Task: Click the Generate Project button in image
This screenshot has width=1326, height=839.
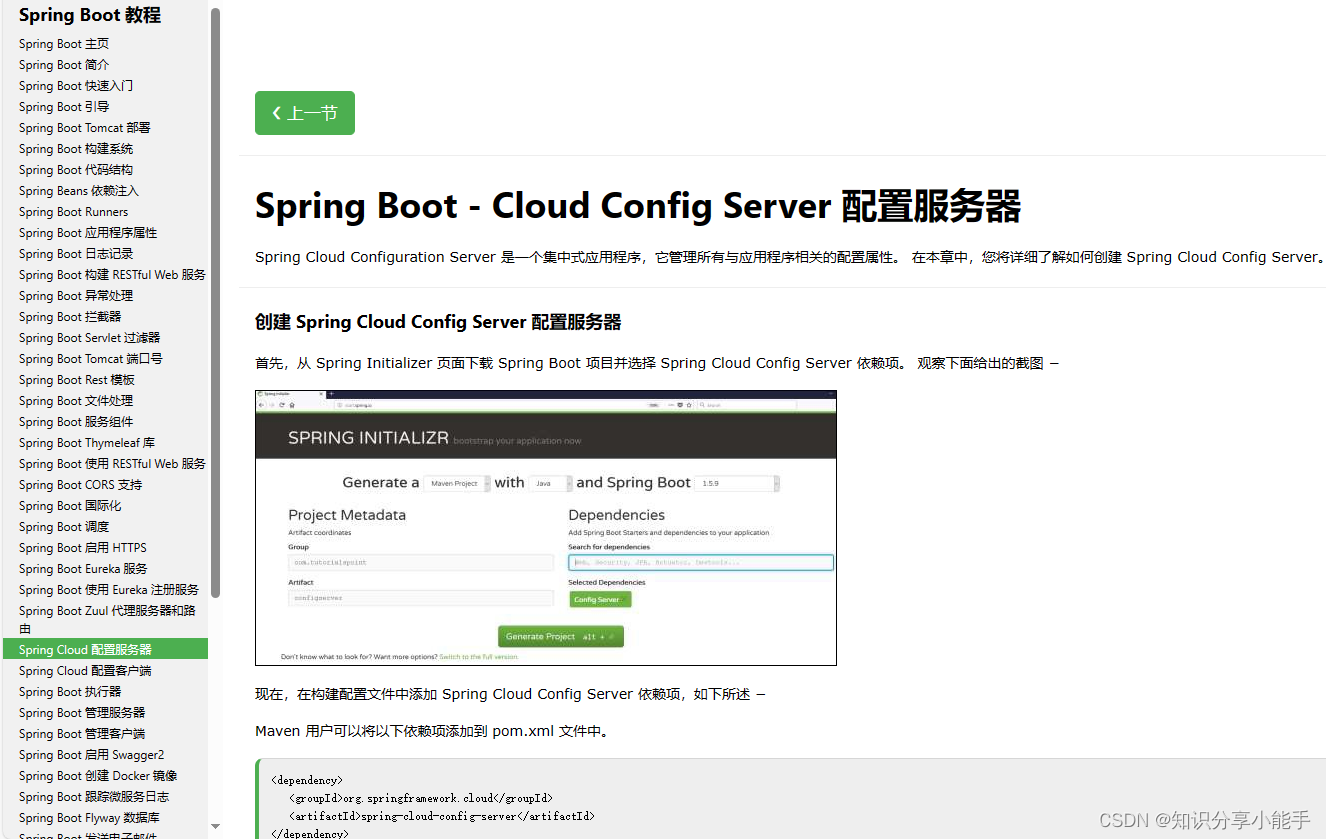Action: [x=560, y=636]
